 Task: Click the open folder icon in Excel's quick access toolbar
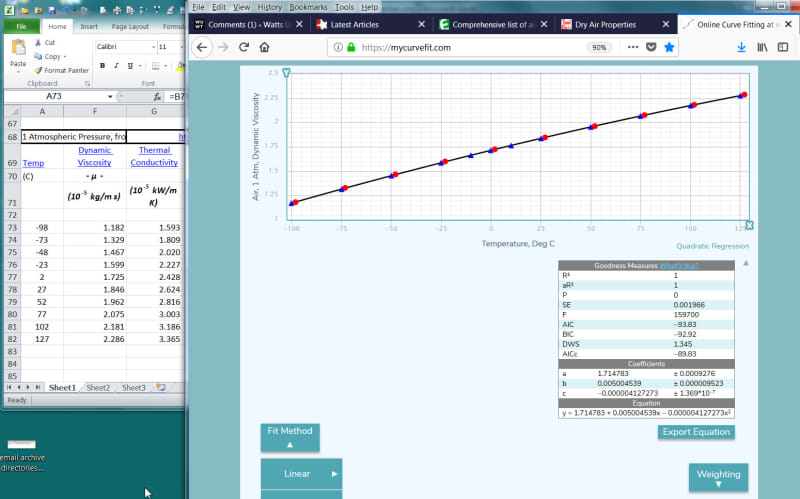click(24, 10)
